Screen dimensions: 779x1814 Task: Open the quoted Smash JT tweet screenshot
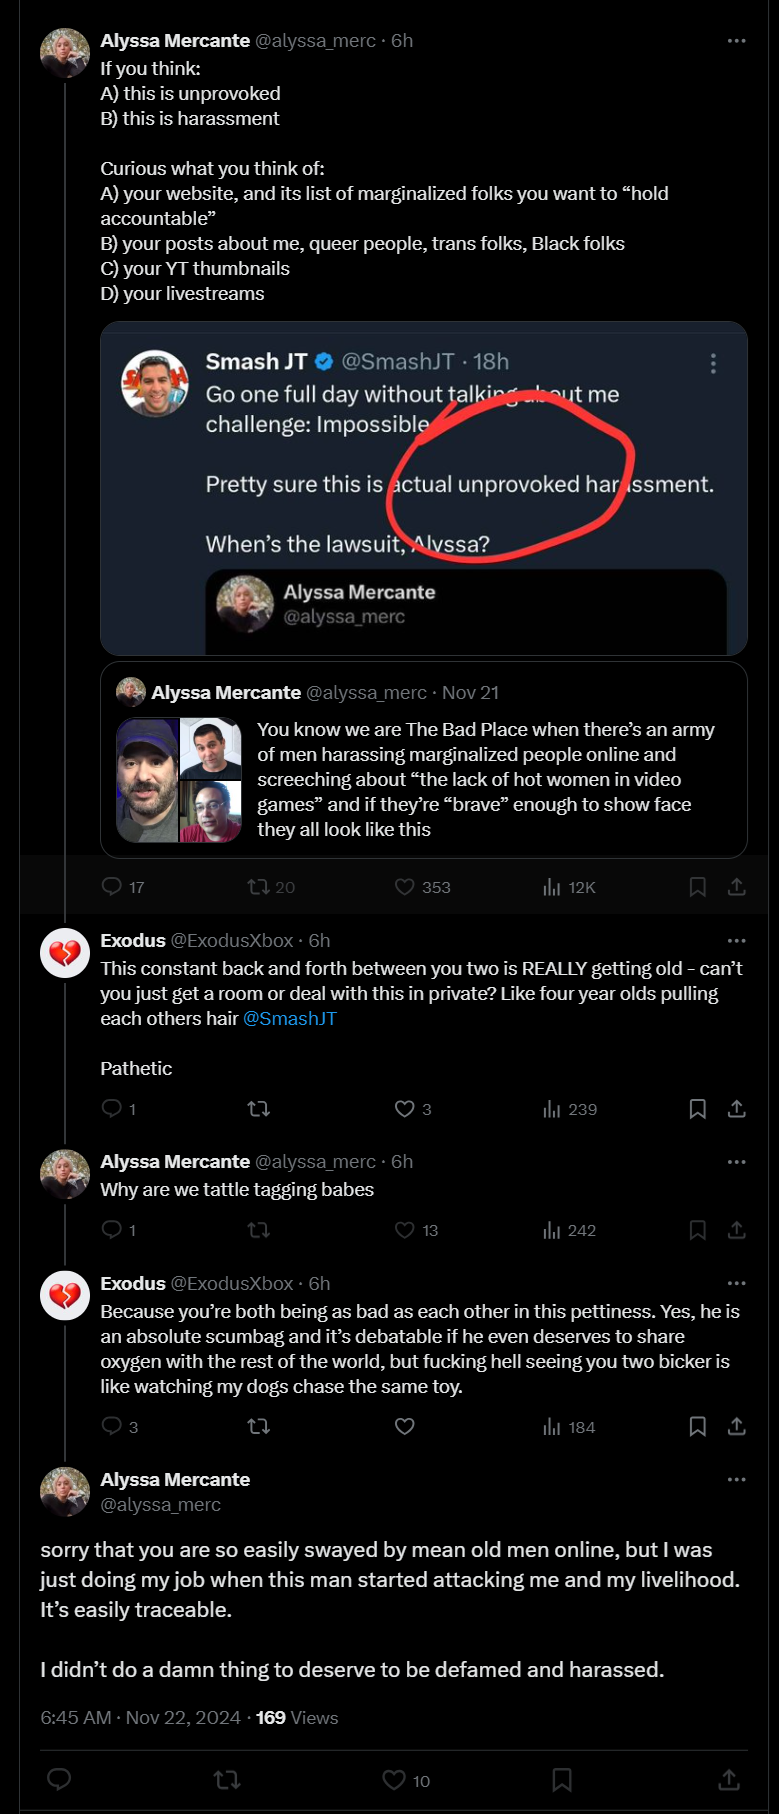[424, 489]
